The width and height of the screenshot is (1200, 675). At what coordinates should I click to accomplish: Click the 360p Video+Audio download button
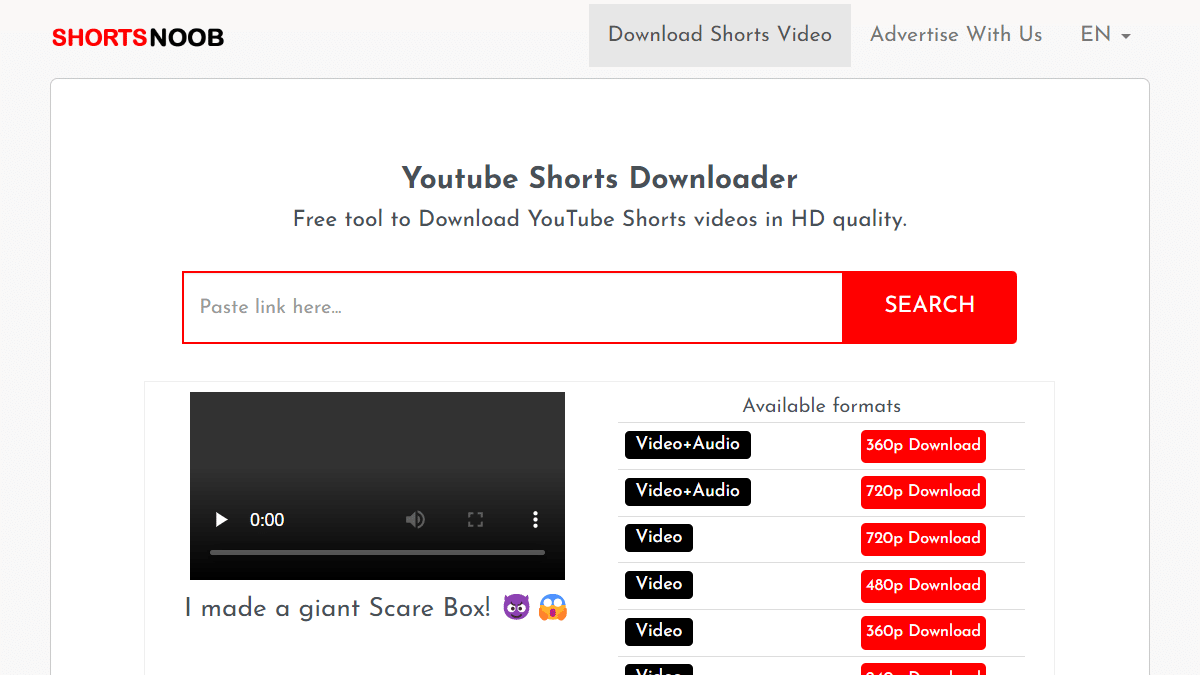point(923,446)
